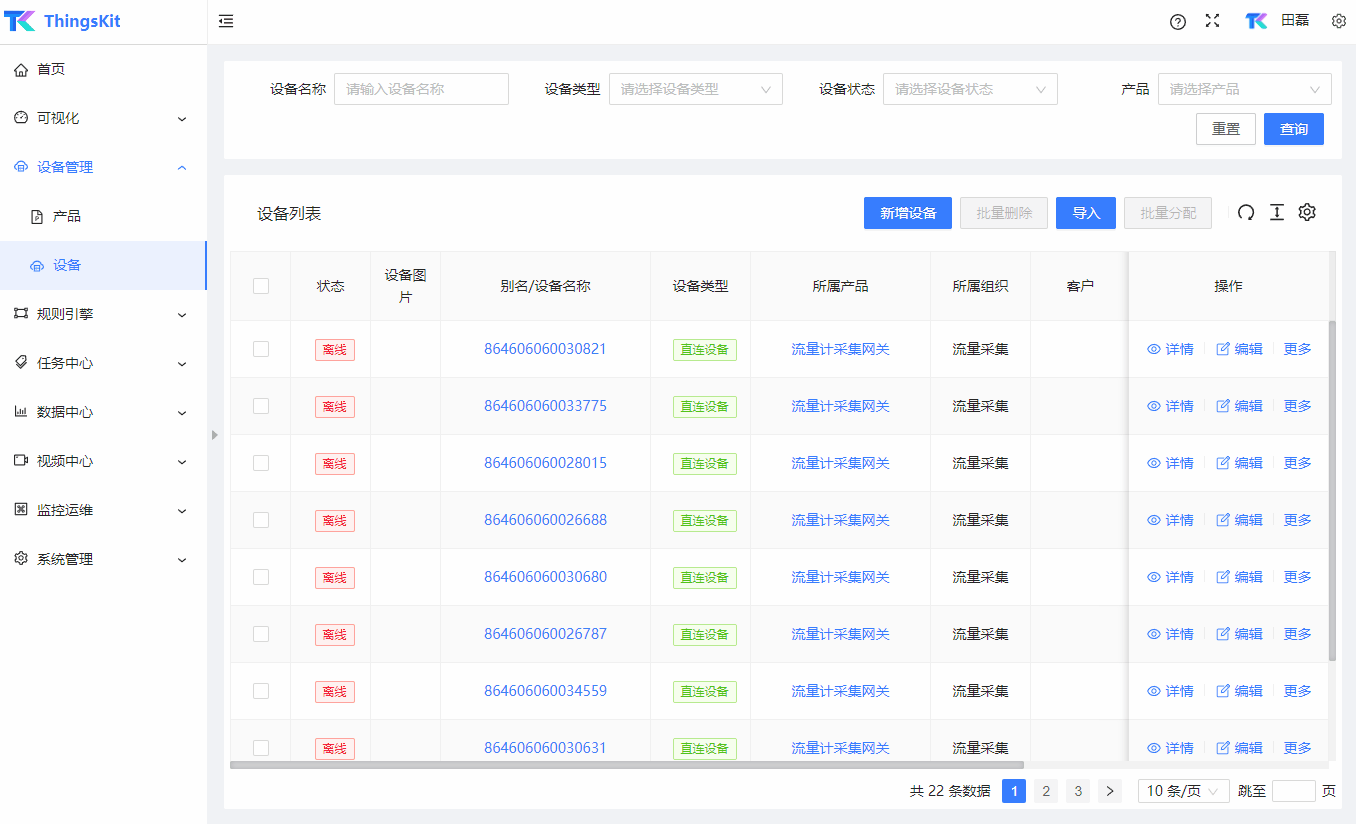Open the 设备状态 dropdown filter
The image size is (1356, 824).
[x=969, y=89]
